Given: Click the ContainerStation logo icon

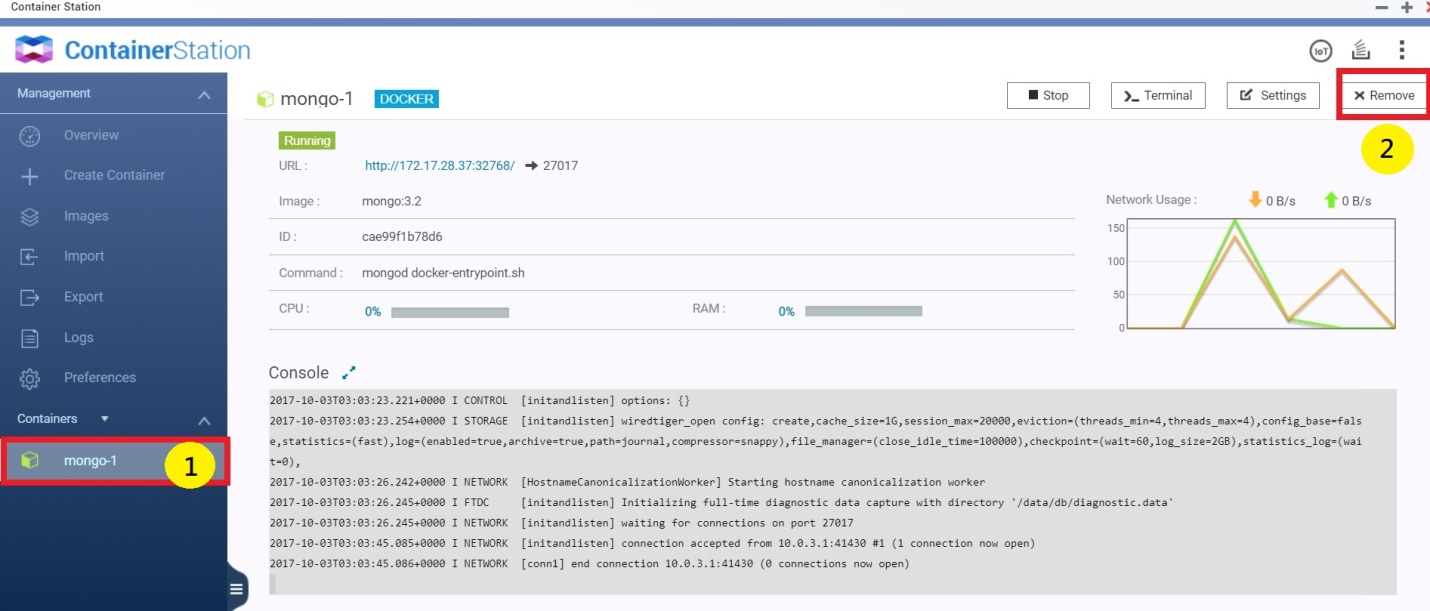Looking at the screenshot, I should point(34,49).
